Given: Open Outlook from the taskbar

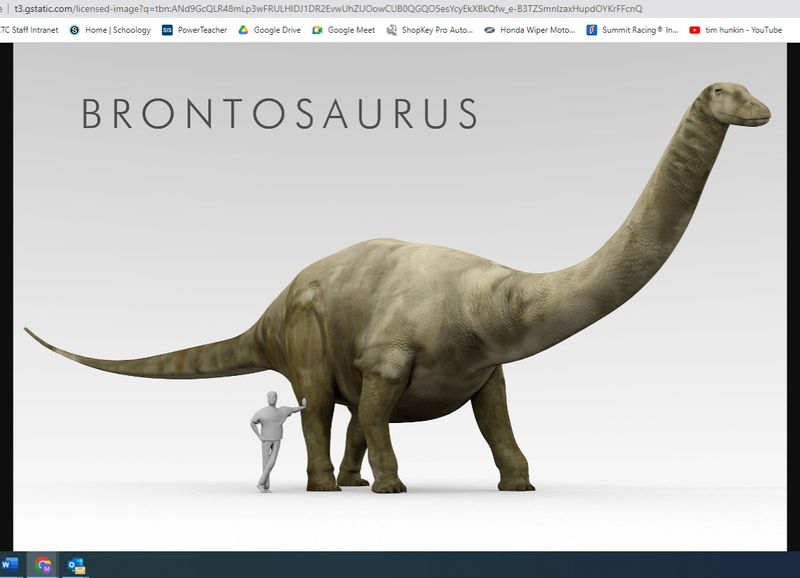Looking at the screenshot, I should (x=77, y=565).
